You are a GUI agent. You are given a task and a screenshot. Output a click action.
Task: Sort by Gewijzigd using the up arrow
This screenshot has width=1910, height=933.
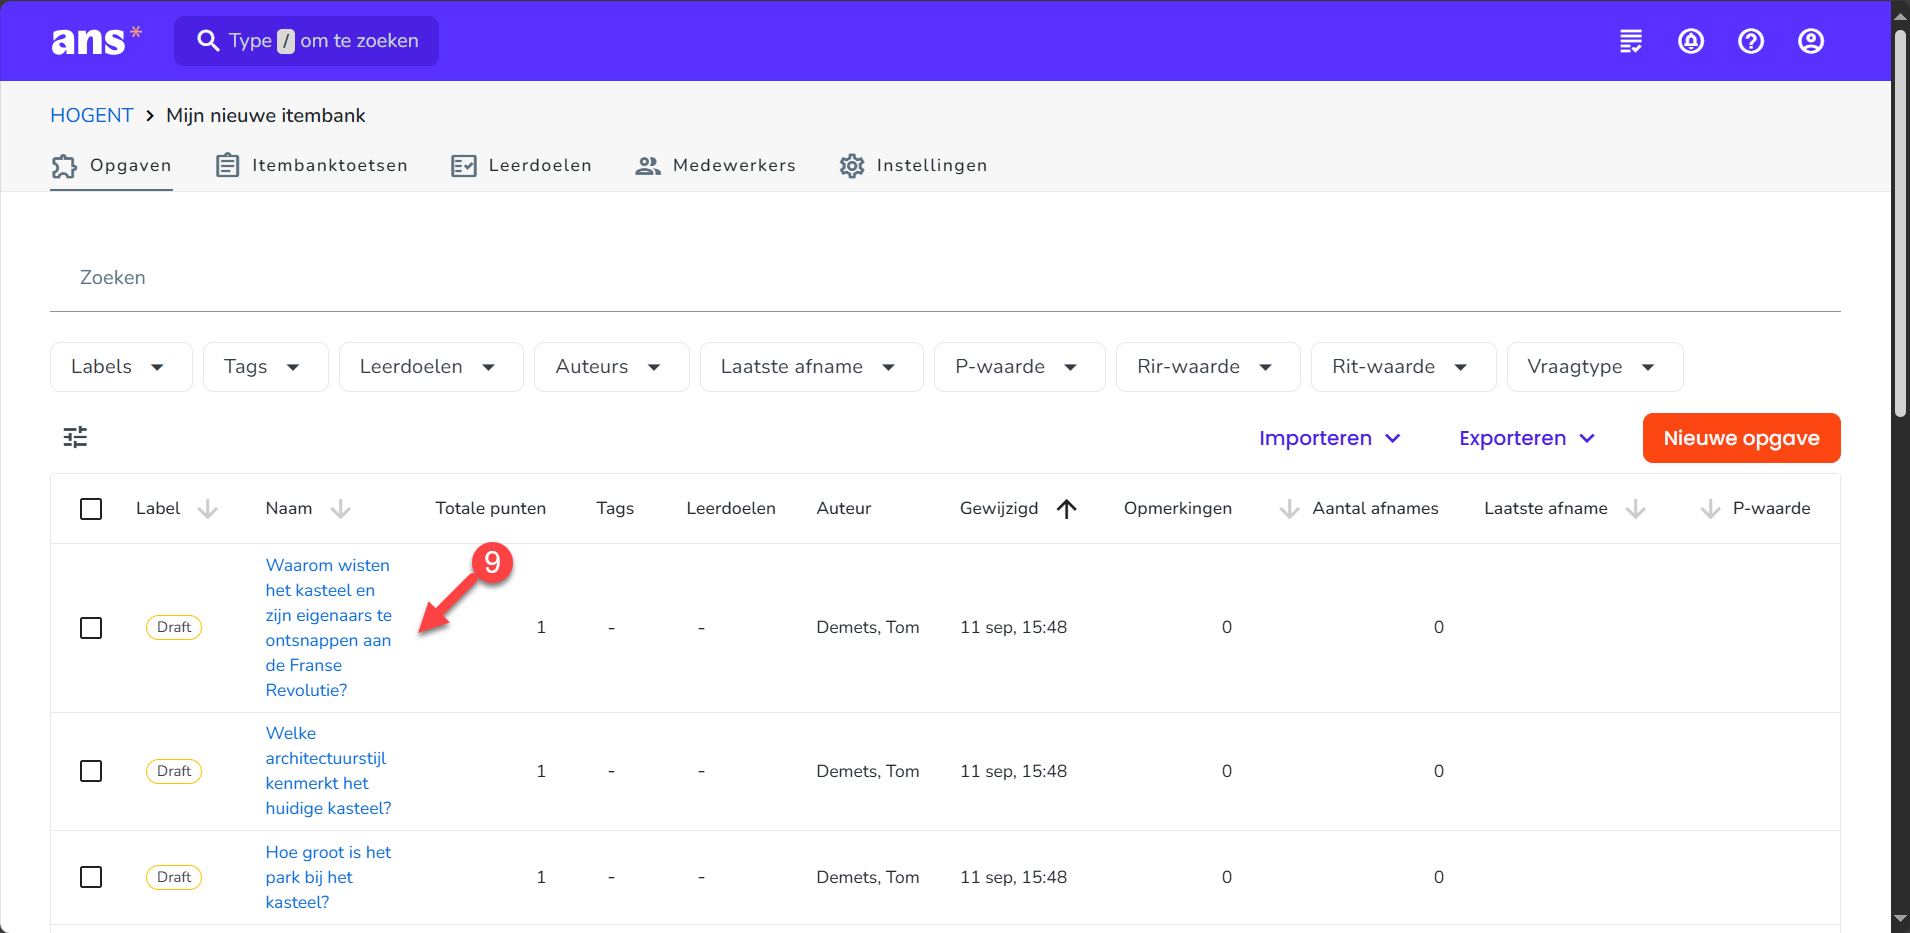coord(1067,509)
